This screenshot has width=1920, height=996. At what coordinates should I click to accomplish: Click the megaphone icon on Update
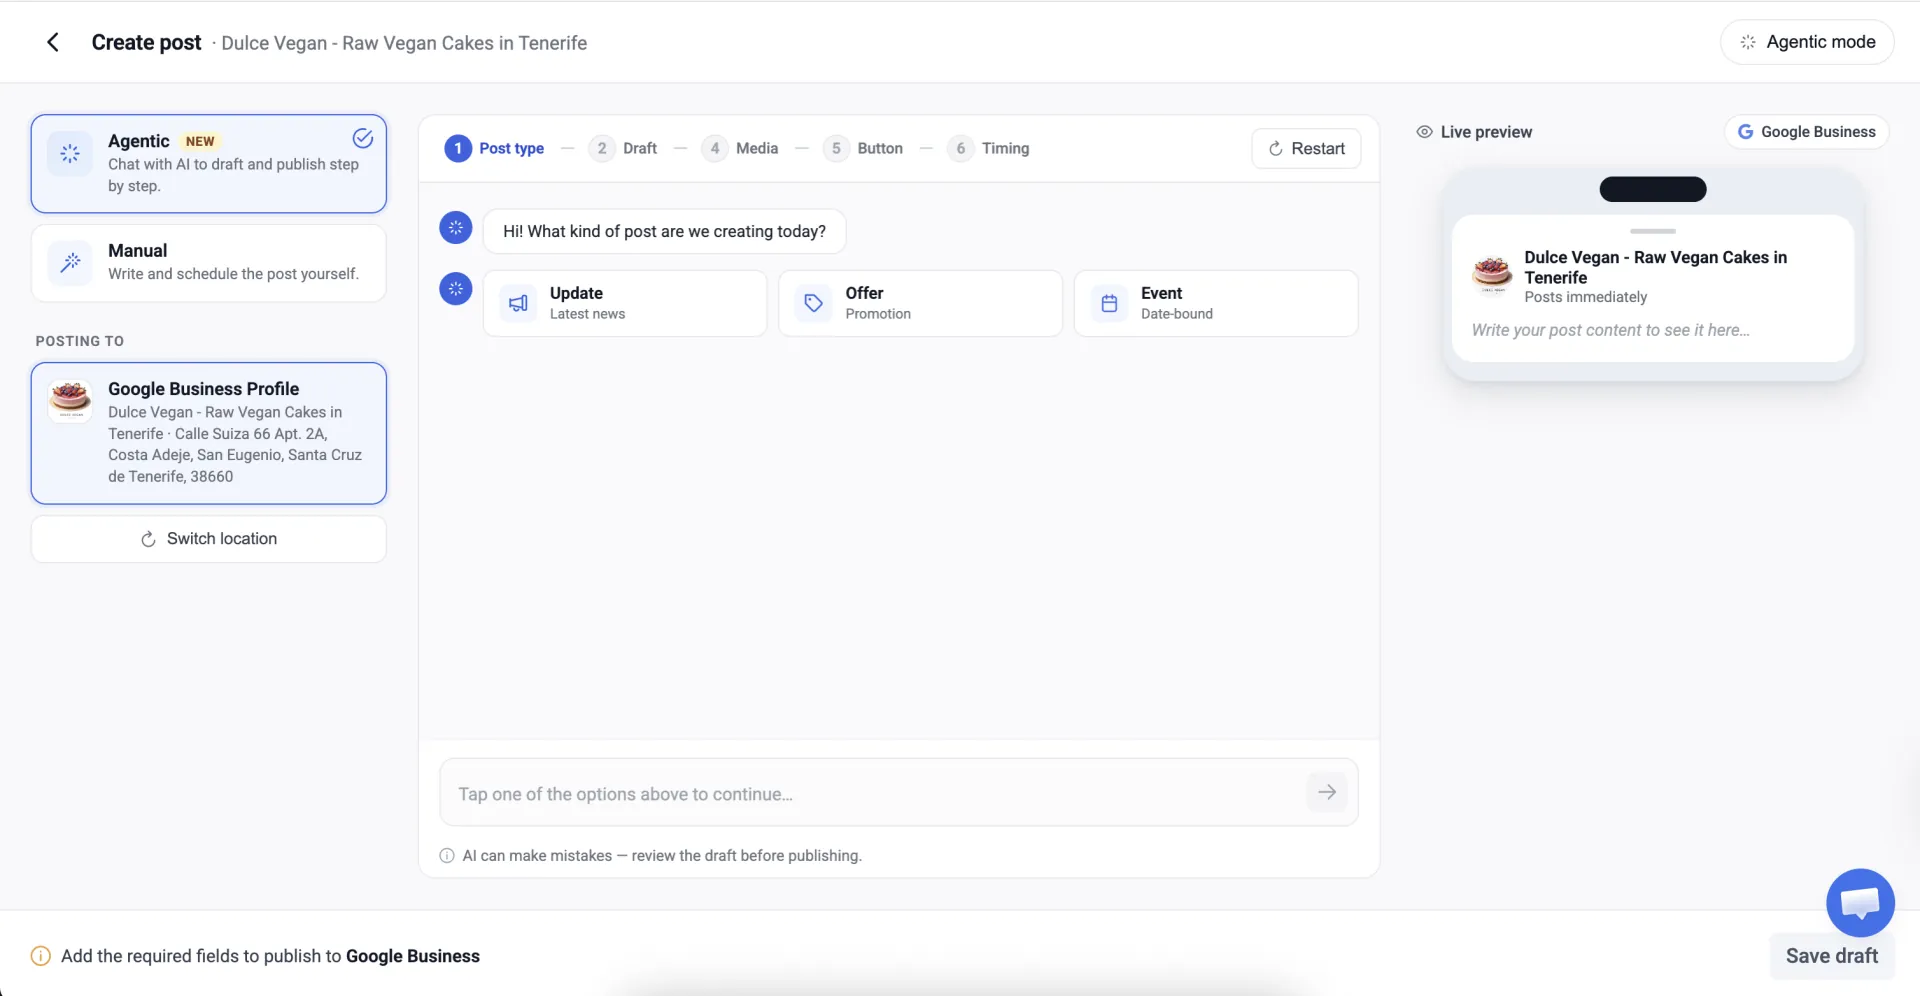[518, 303]
